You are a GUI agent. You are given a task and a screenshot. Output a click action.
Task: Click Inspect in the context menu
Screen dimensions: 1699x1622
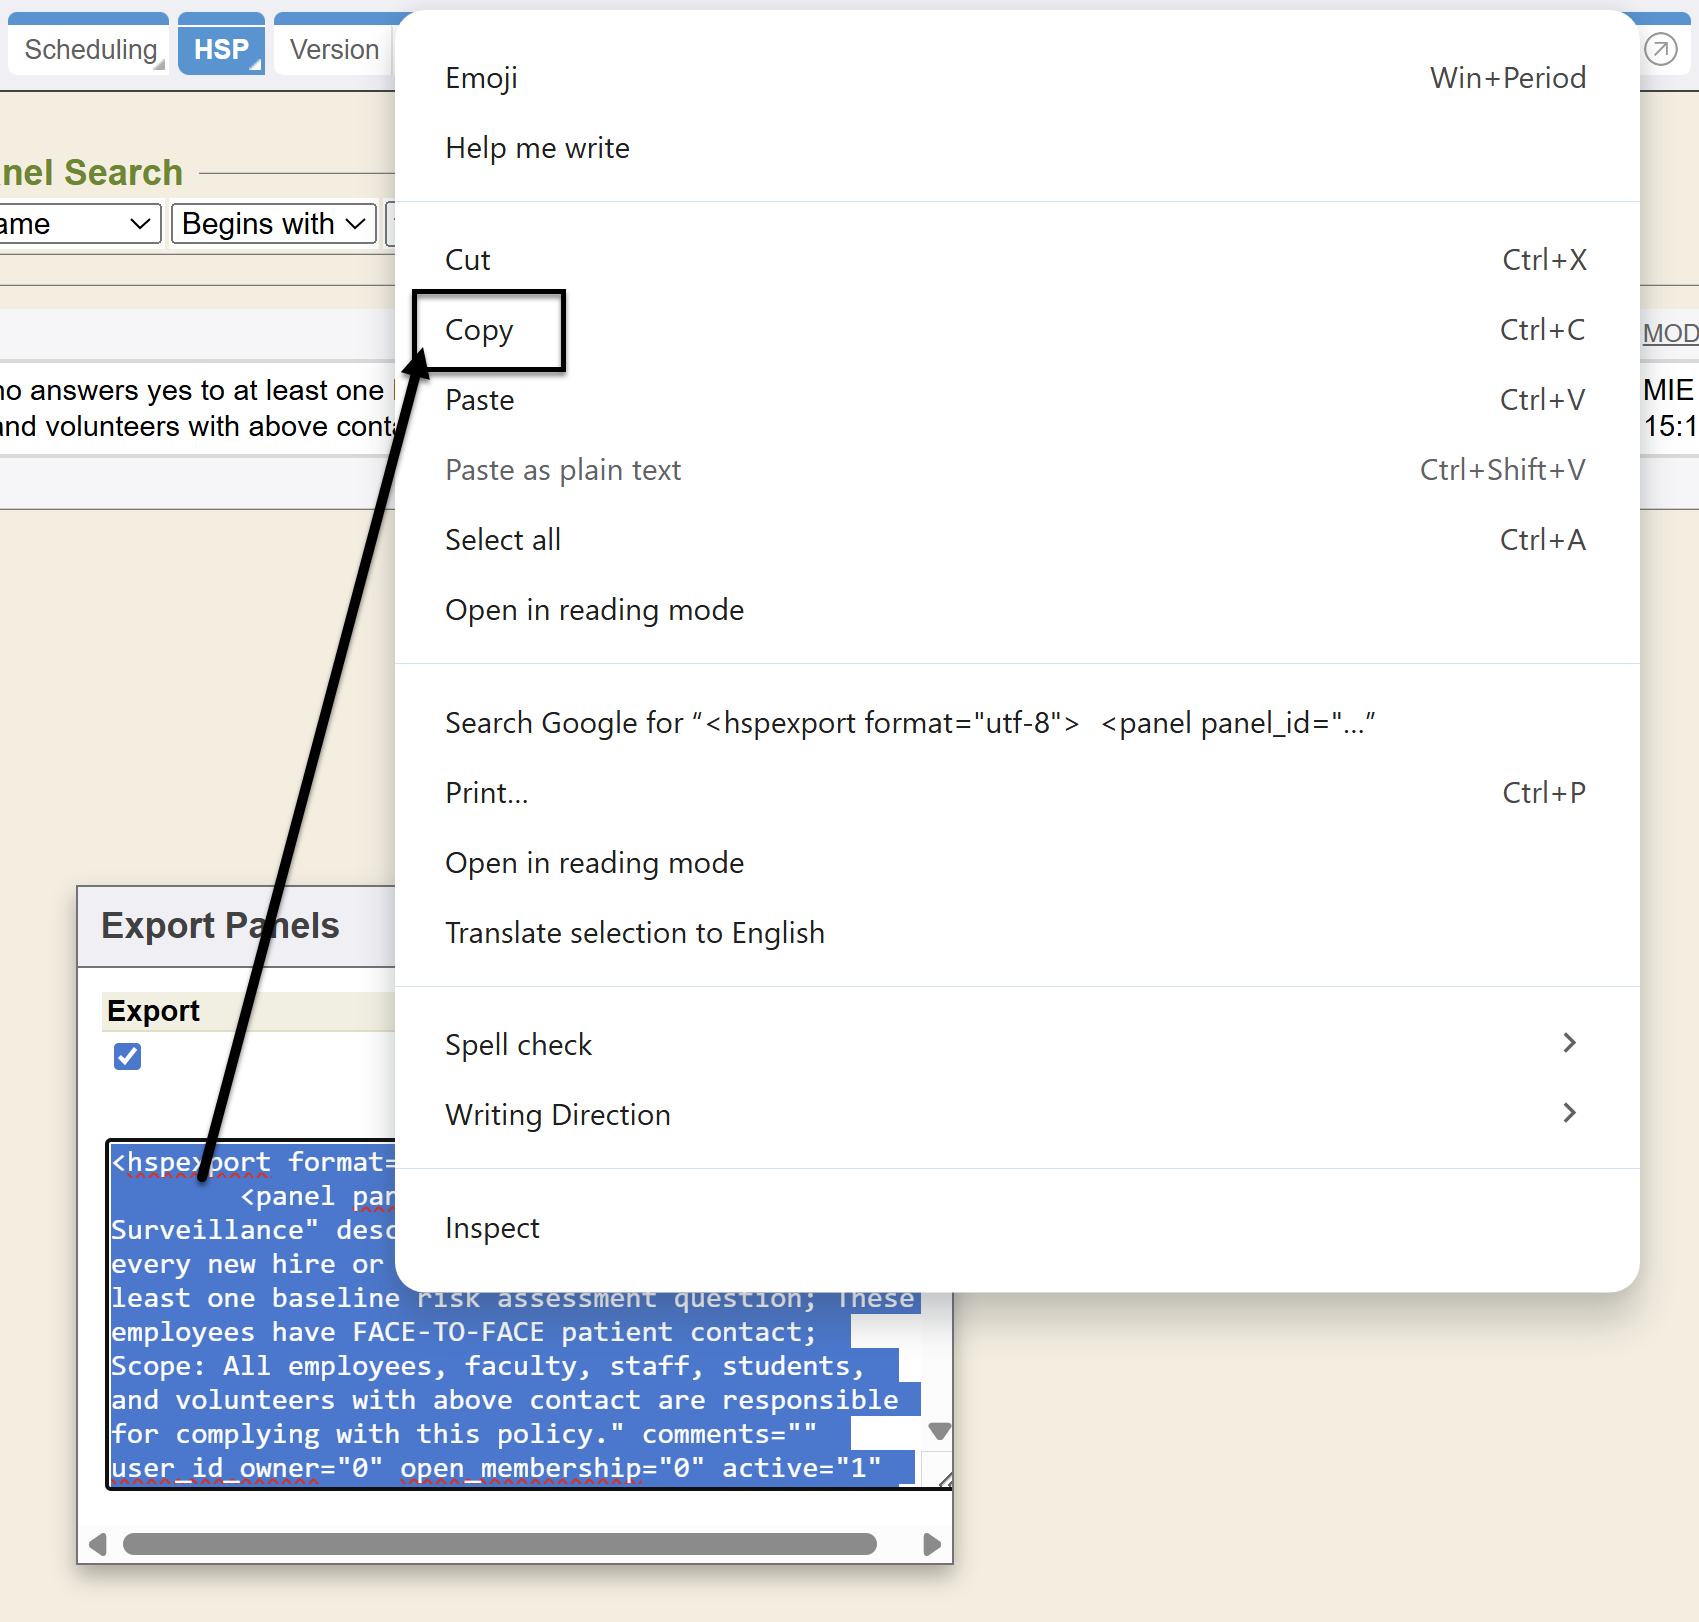coord(492,1228)
